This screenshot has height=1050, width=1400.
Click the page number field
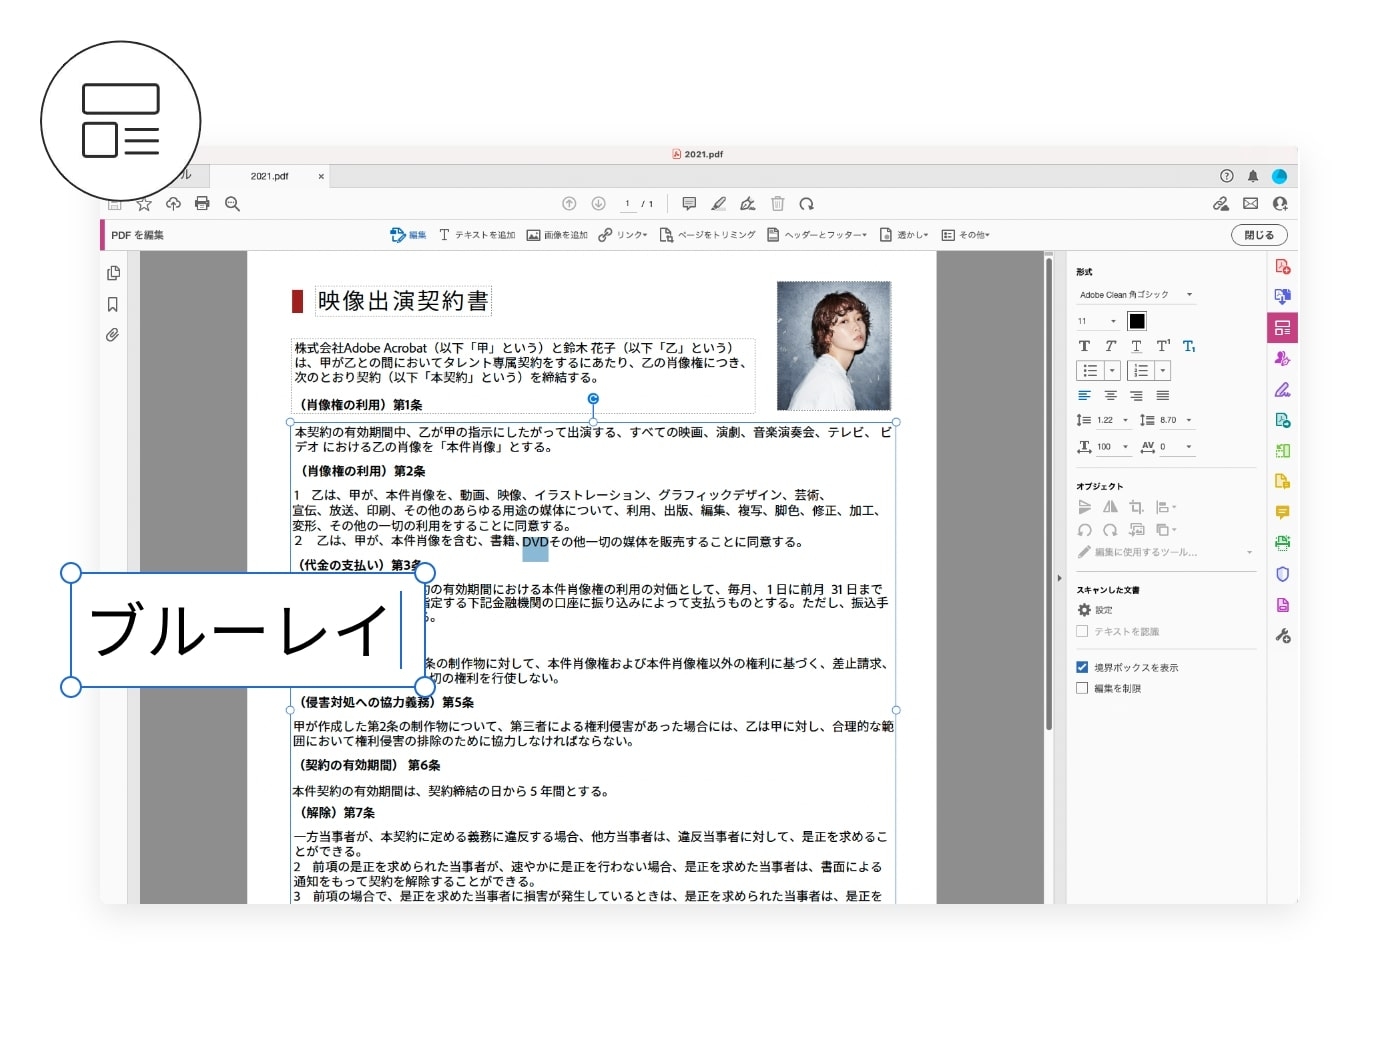627,204
